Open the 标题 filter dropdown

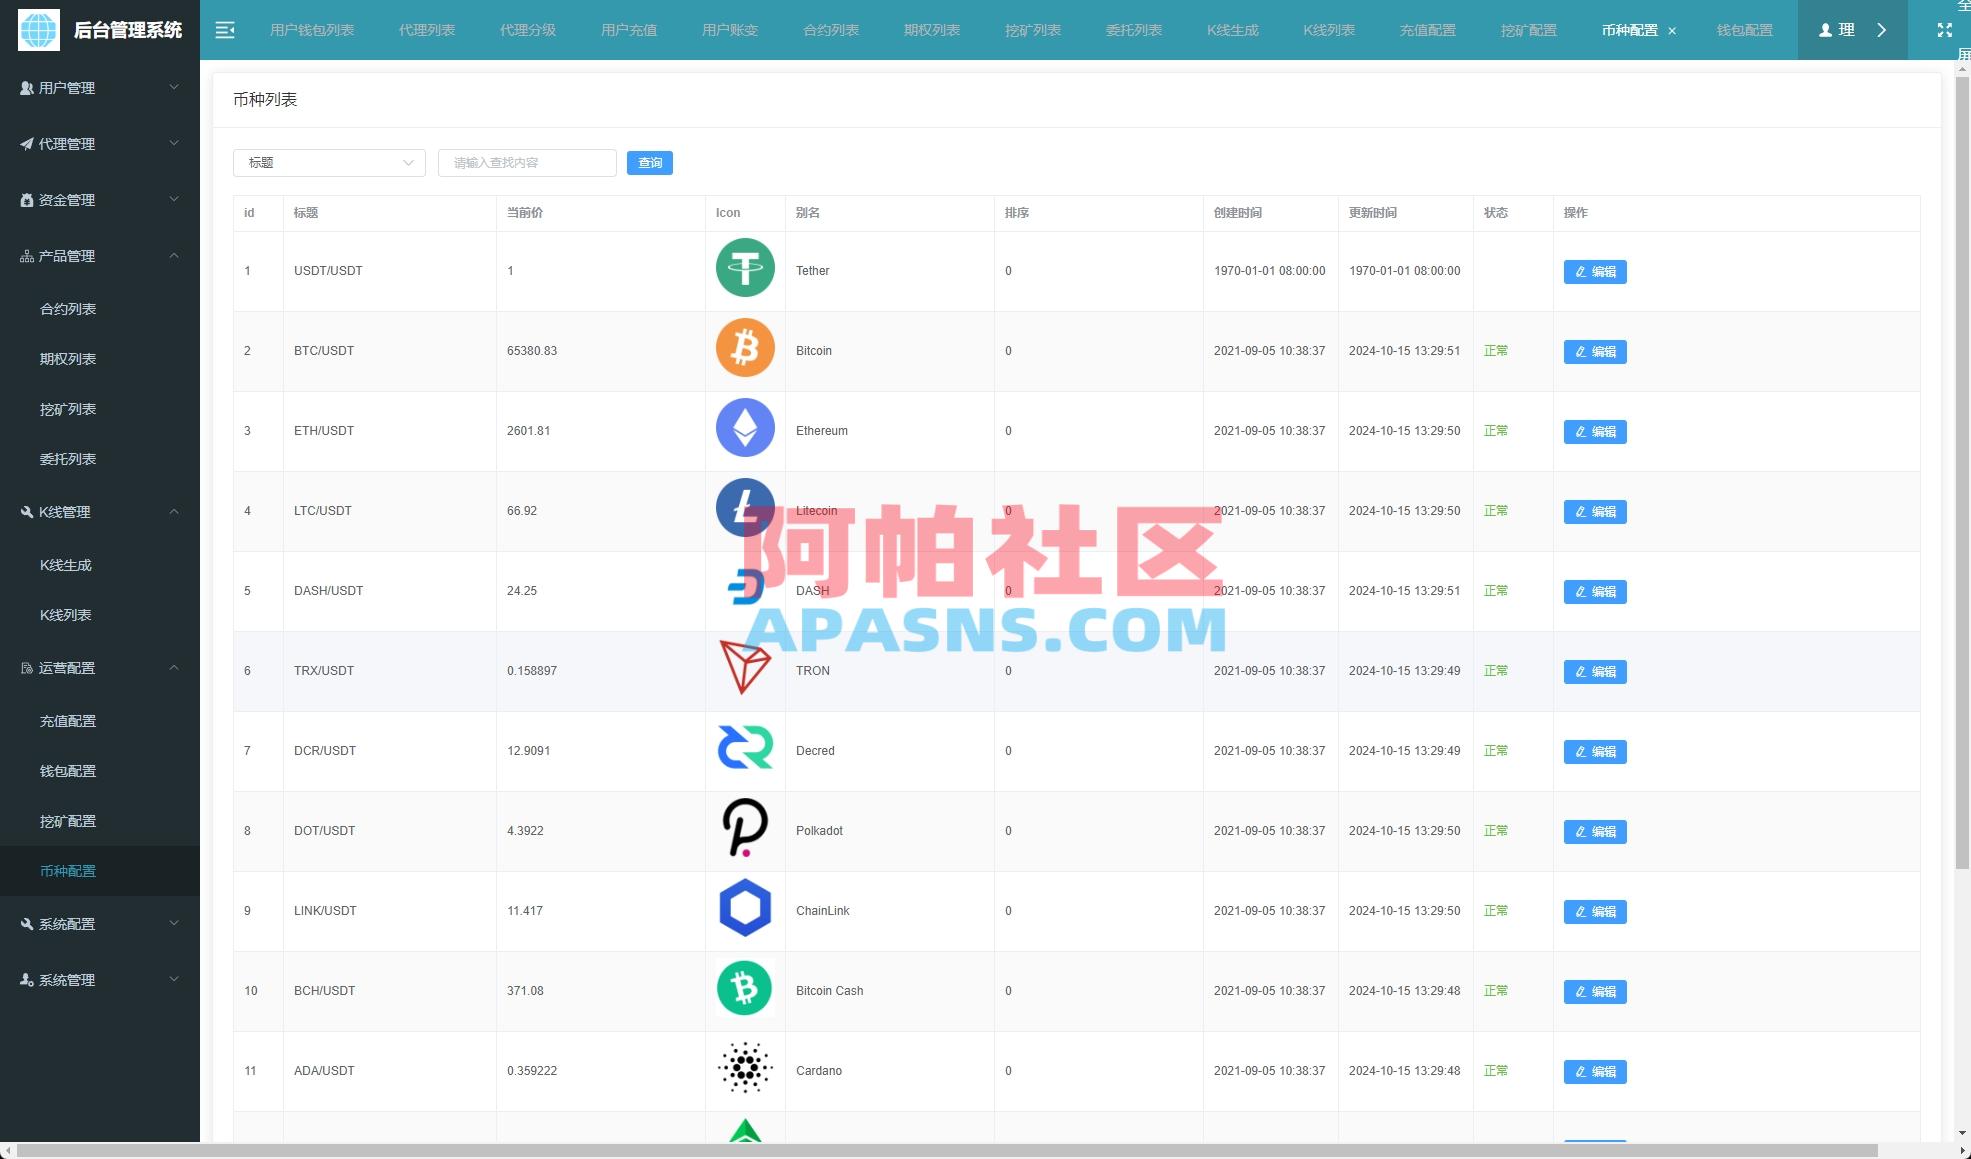click(x=329, y=162)
